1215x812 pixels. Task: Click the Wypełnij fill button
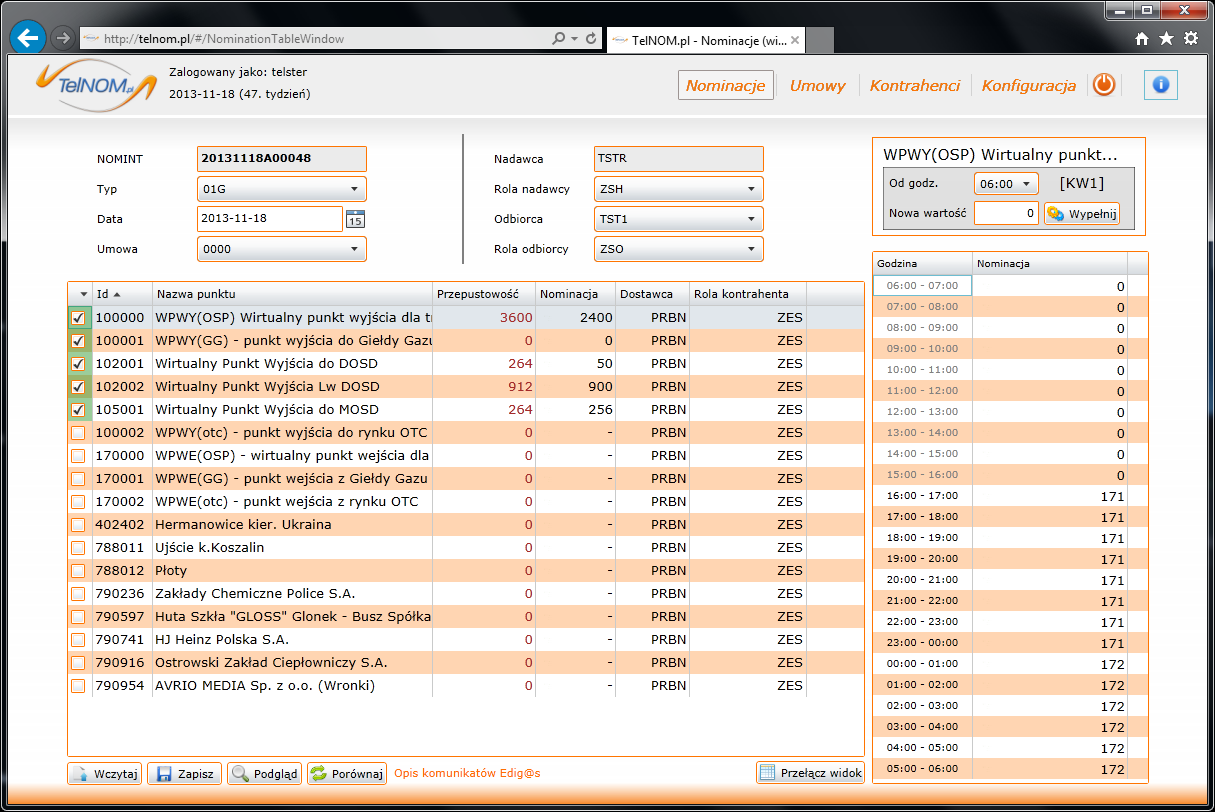pyautogui.click(x=1082, y=213)
